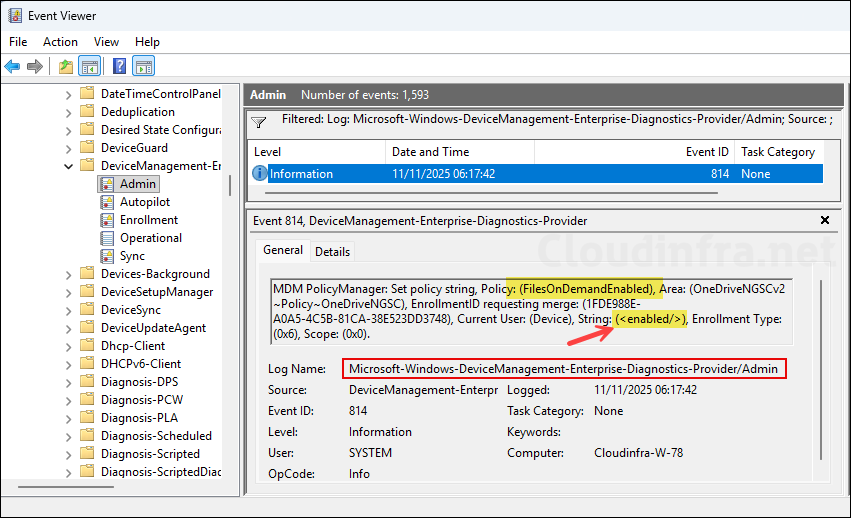Click the event list horizontal scrollbar
851x518 pixels.
[x=491, y=192]
